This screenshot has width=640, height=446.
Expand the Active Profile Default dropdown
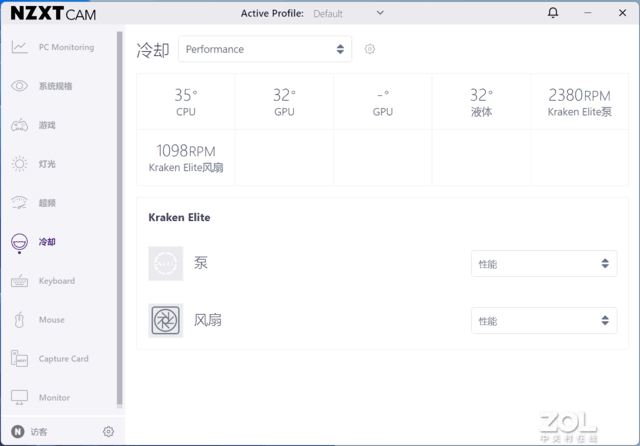pos(348,13)
